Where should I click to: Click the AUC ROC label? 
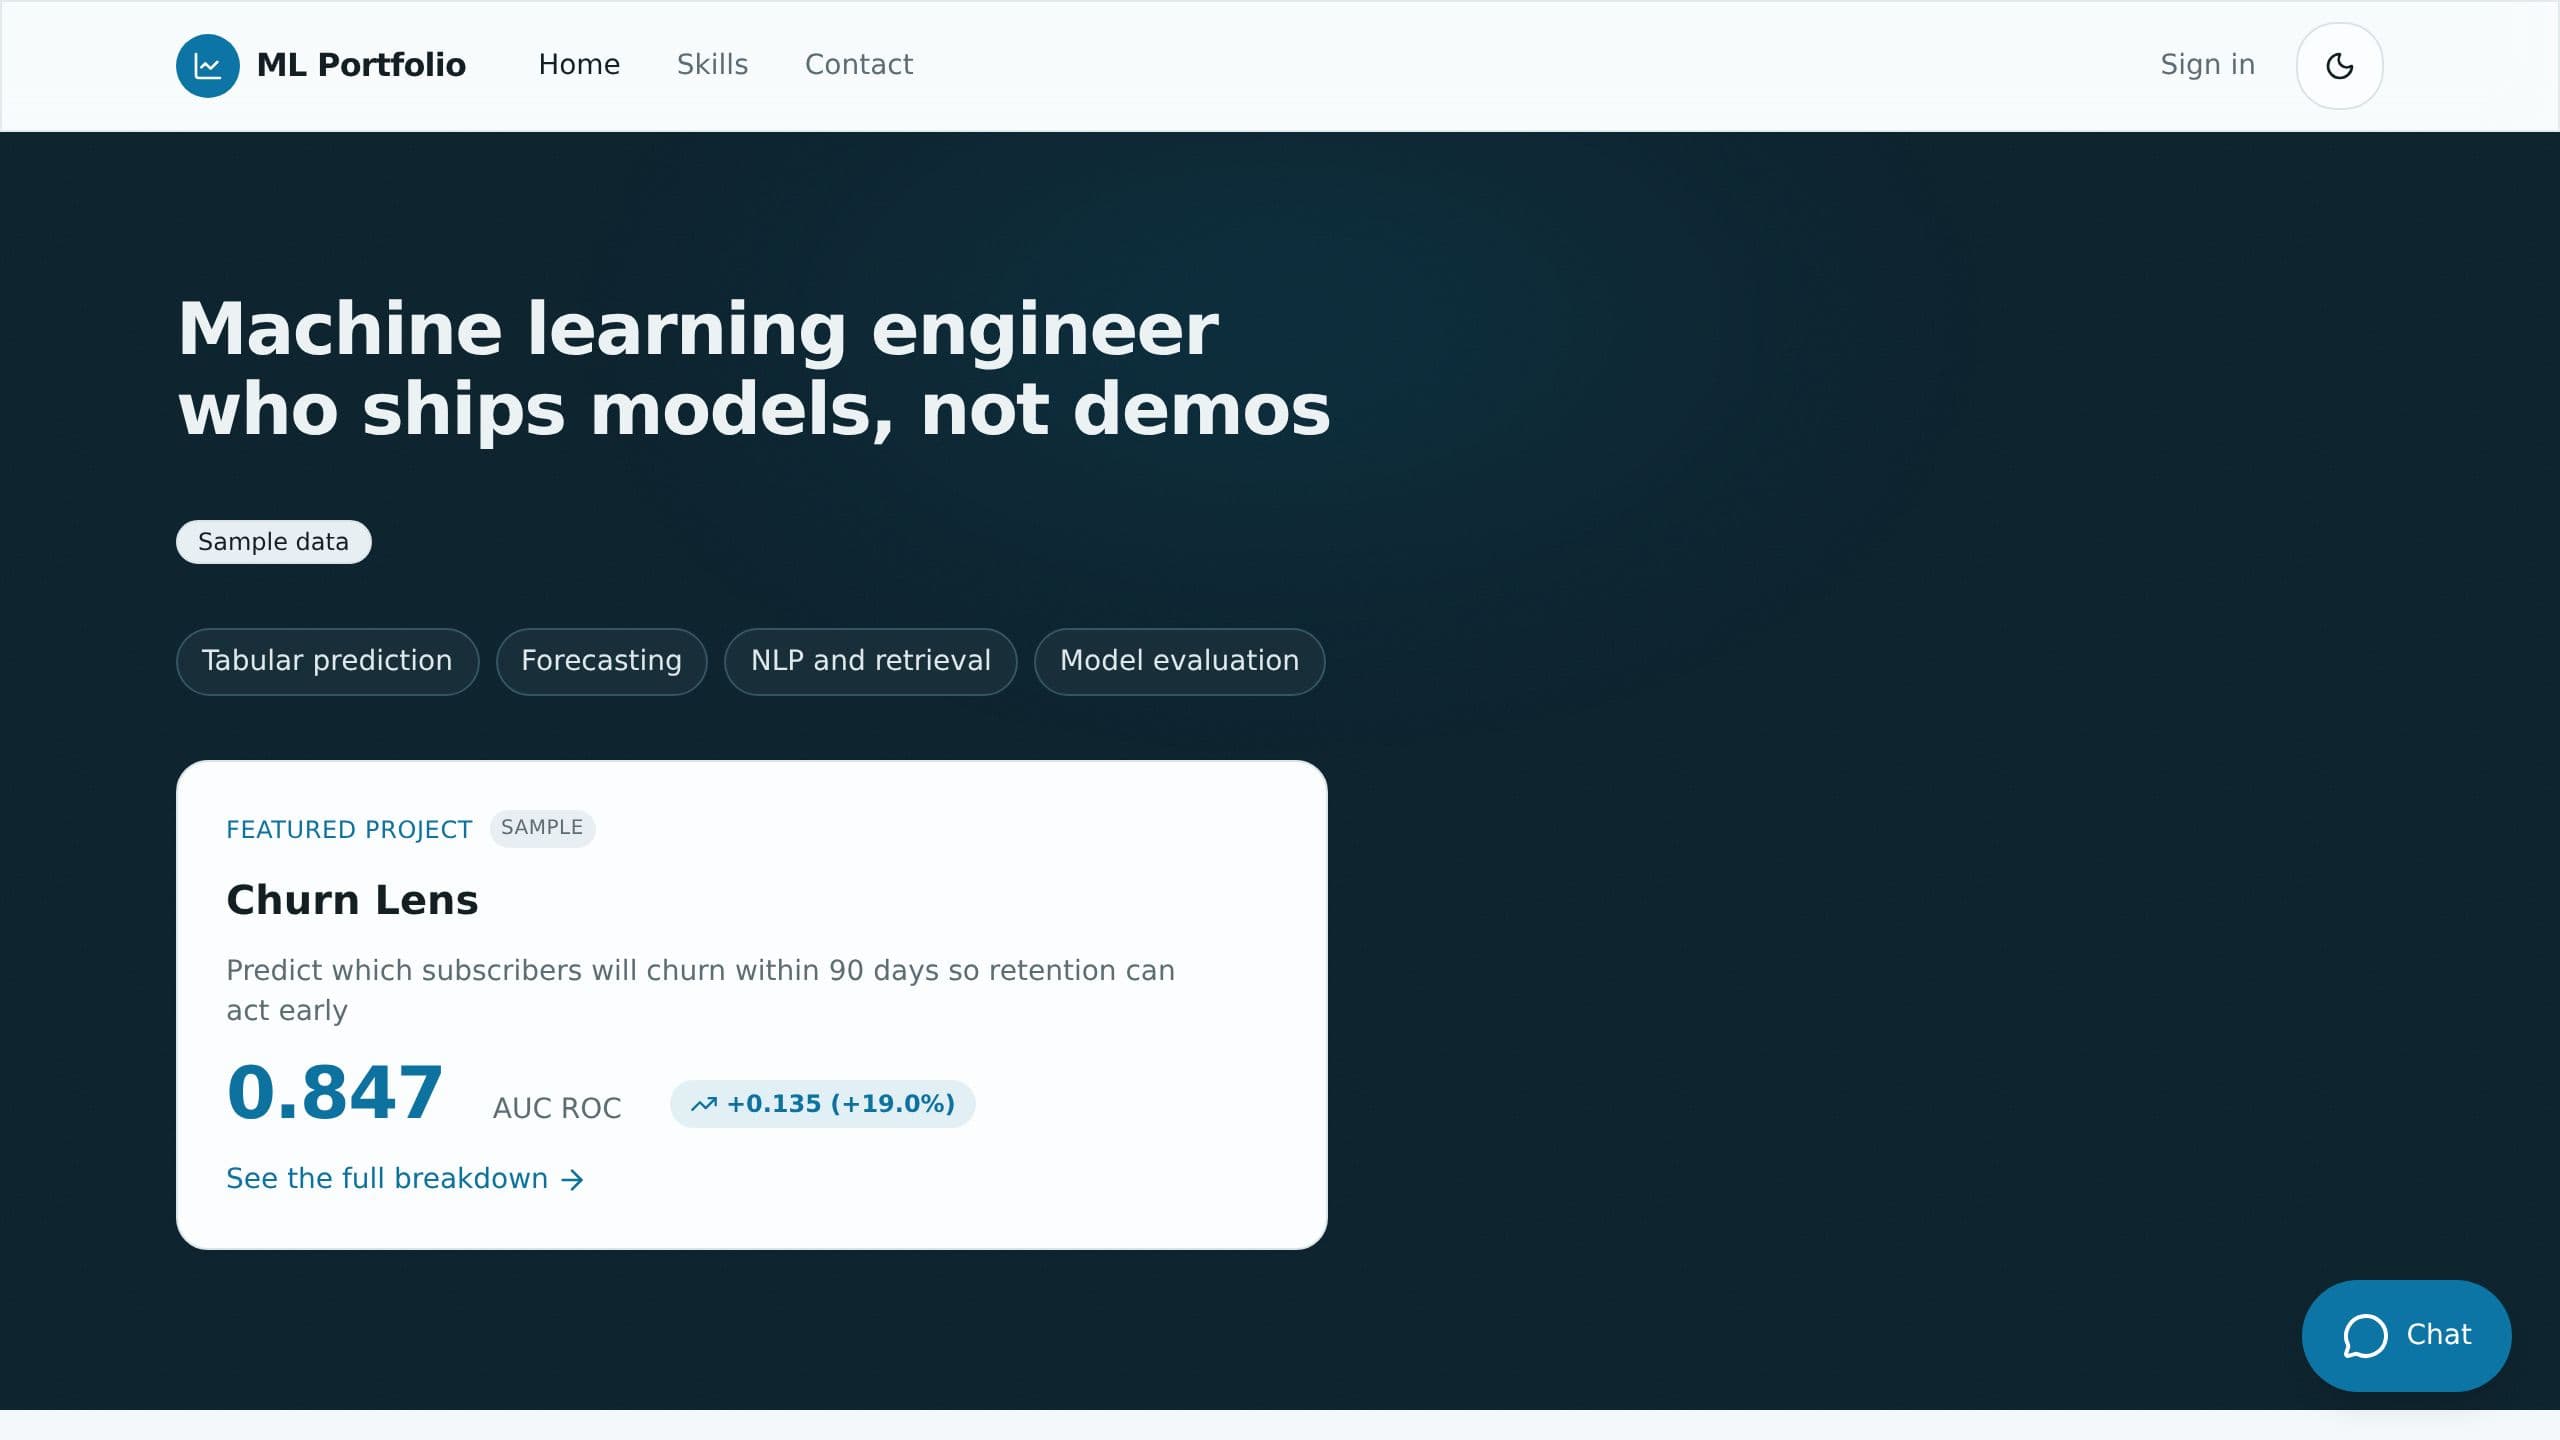pos(557,1108)
